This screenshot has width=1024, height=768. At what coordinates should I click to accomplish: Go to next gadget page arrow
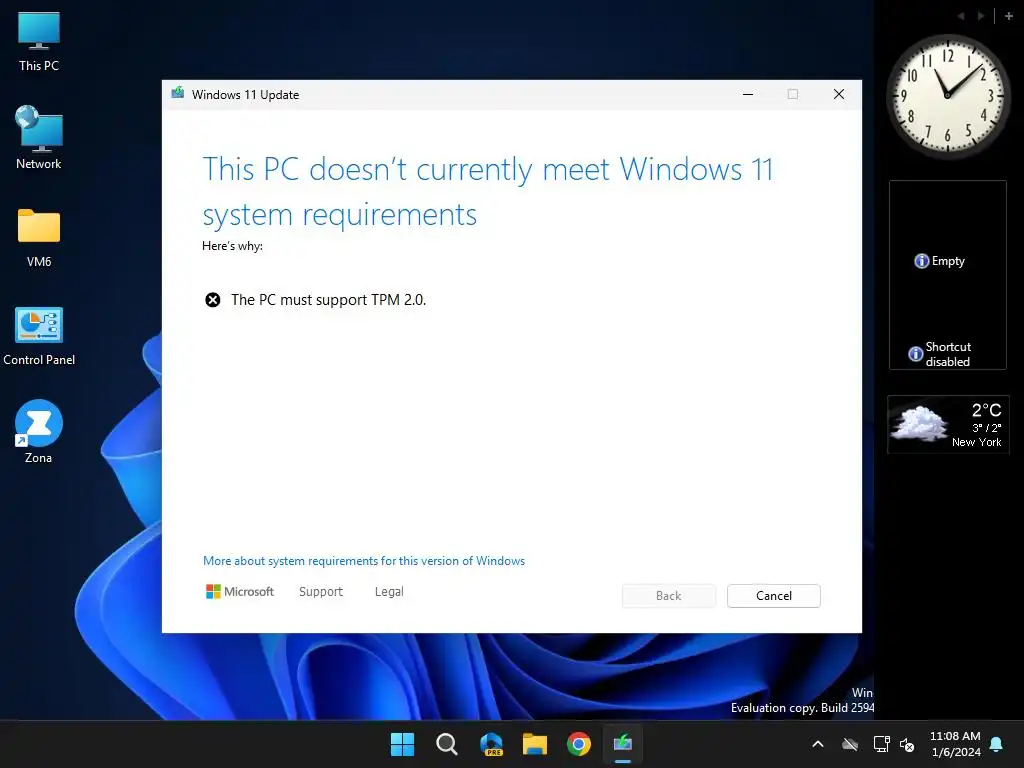click(981, 16)
